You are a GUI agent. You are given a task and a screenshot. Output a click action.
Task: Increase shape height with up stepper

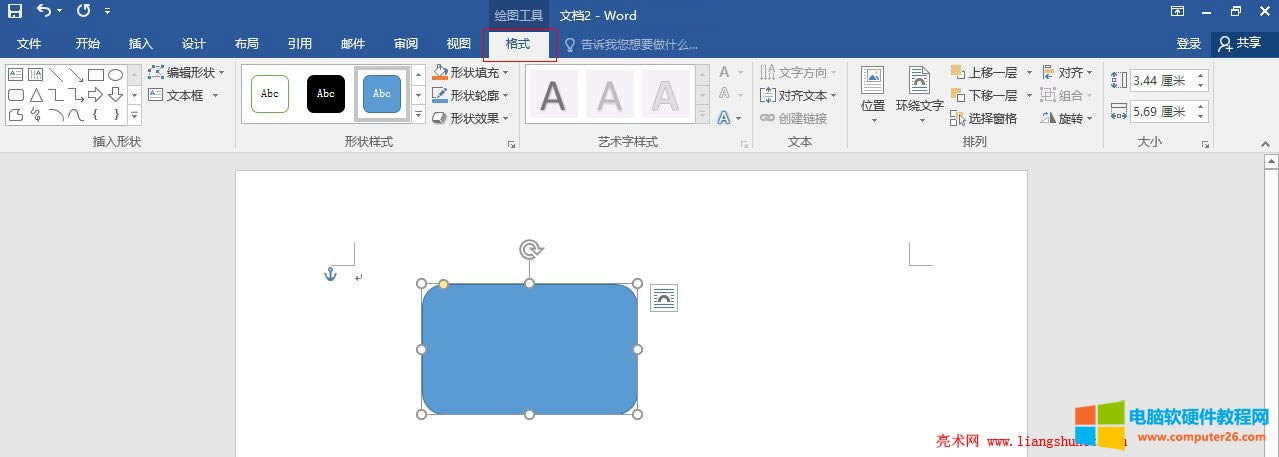pyautogui.click(x=1201, y=75)
